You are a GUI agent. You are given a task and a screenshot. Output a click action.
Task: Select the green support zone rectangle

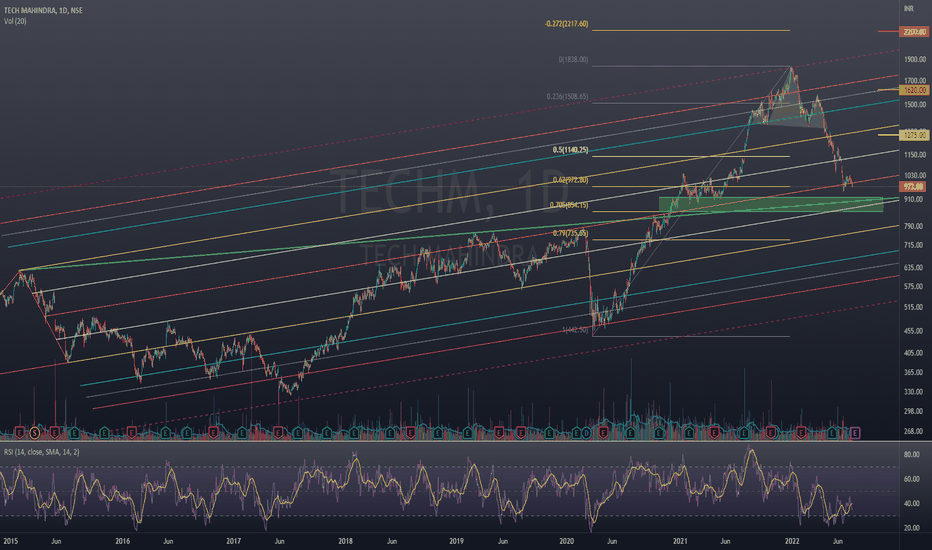(x=771, y=205)
